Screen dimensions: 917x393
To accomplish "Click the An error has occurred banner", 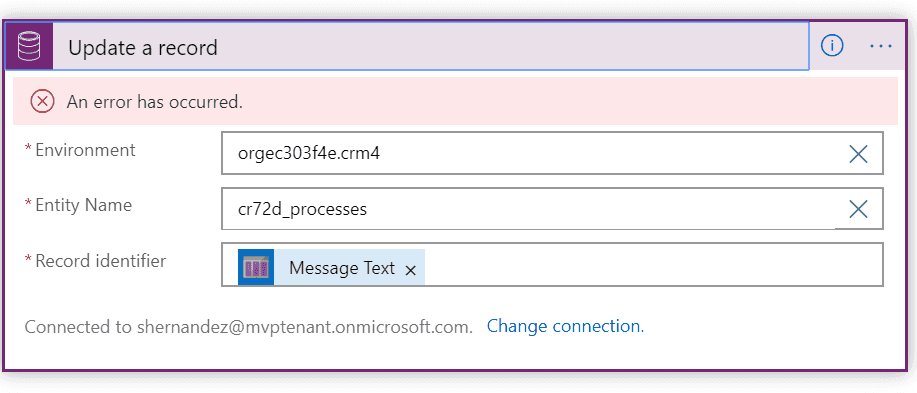I will point(455,101).
